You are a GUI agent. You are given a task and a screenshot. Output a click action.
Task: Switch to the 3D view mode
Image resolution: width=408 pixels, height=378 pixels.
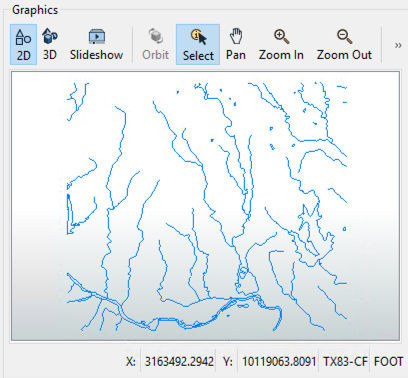tap(50, 45)
